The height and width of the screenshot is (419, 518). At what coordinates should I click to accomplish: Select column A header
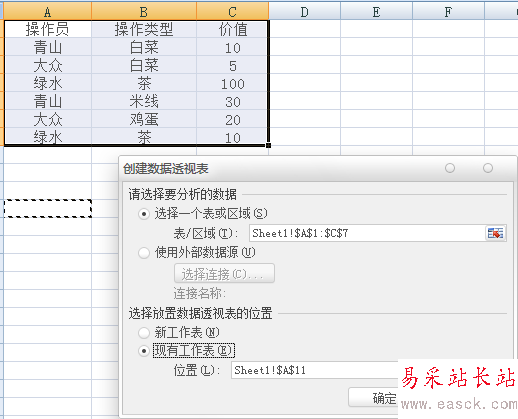coord(47,12)
